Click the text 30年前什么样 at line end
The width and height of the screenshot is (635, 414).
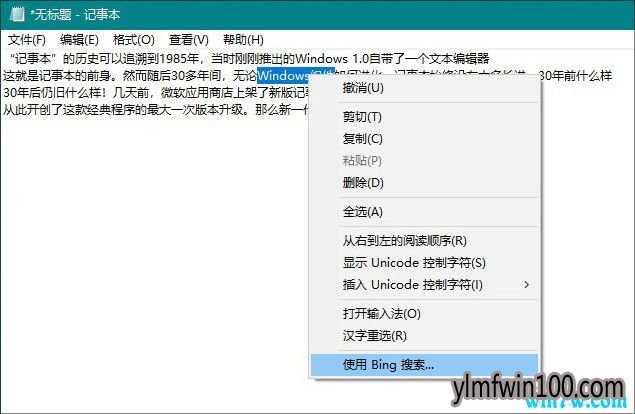coord(575,76)
